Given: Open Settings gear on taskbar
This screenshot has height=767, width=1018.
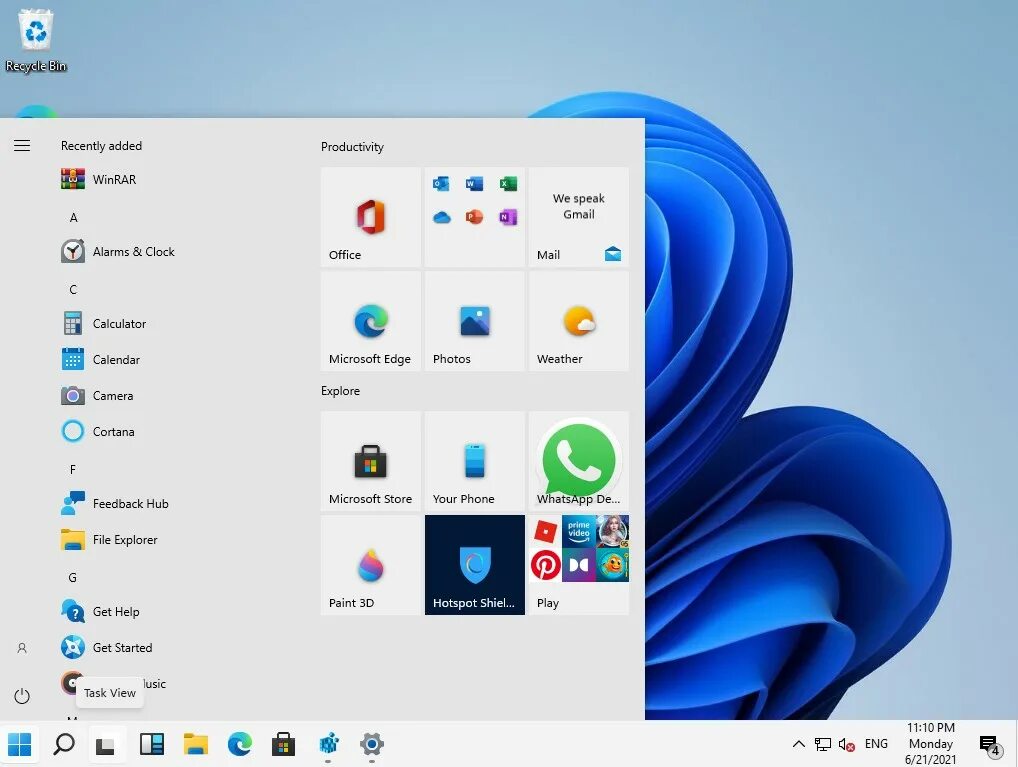Looking at the screenshot, I should coord(372,744).
